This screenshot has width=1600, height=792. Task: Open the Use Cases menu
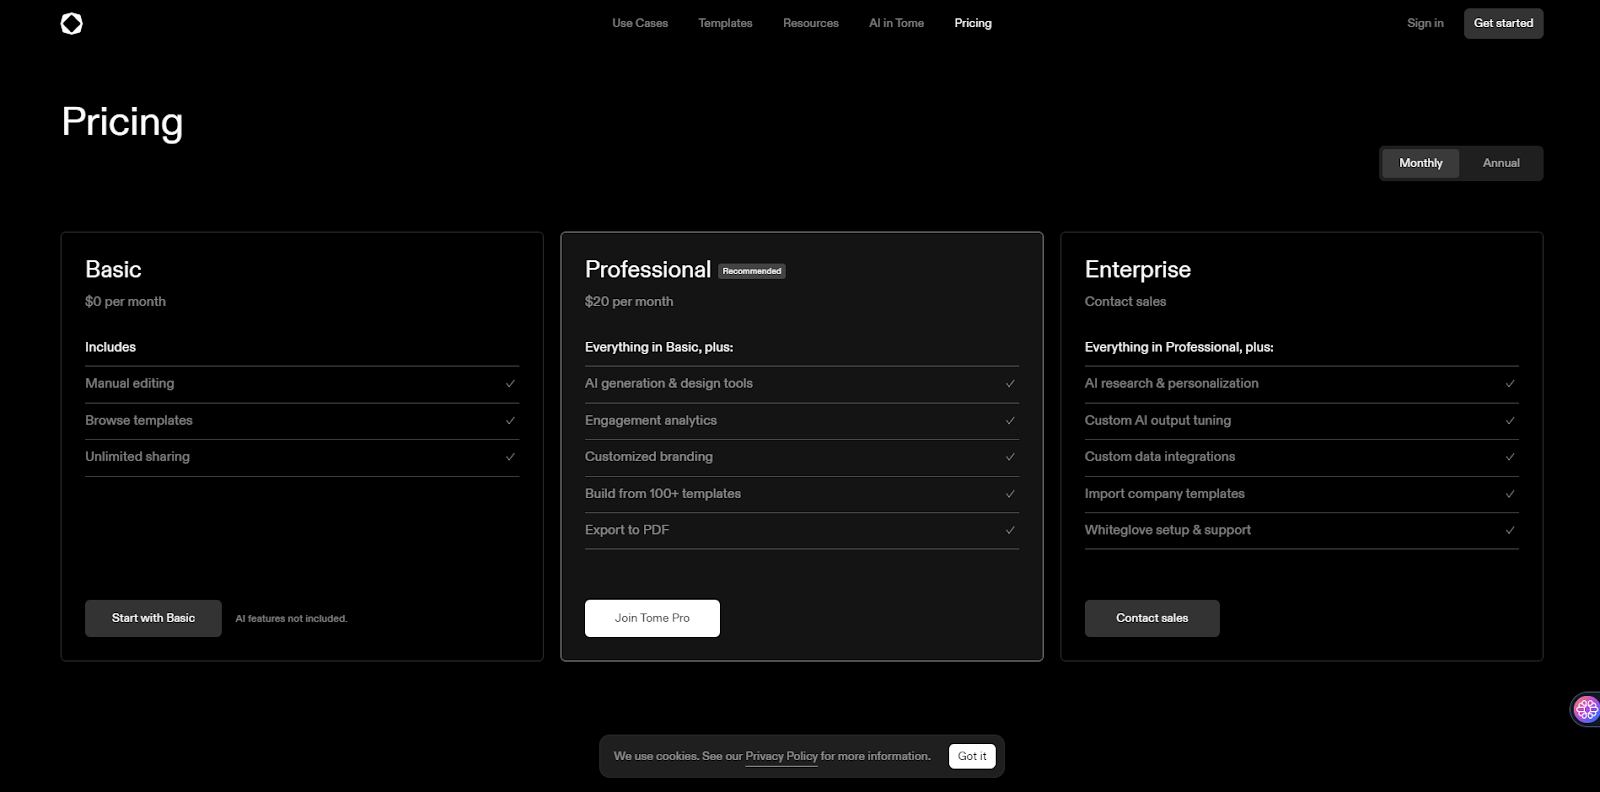pos(640,23)
